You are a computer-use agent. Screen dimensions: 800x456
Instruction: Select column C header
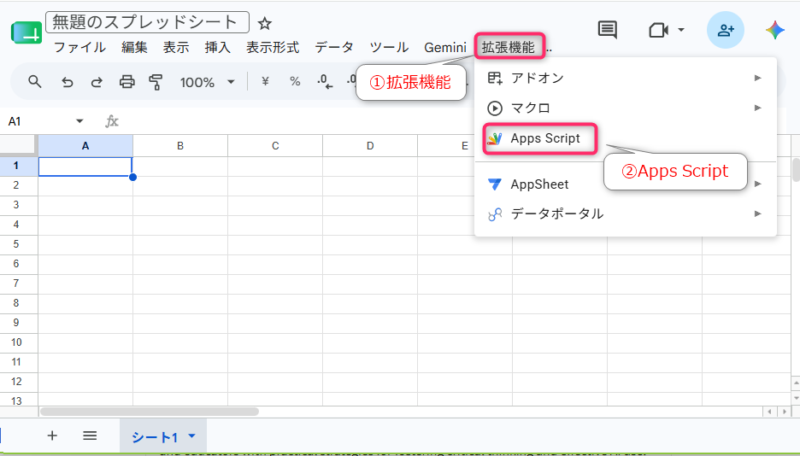pyautogui.click(x=275, y=146)
